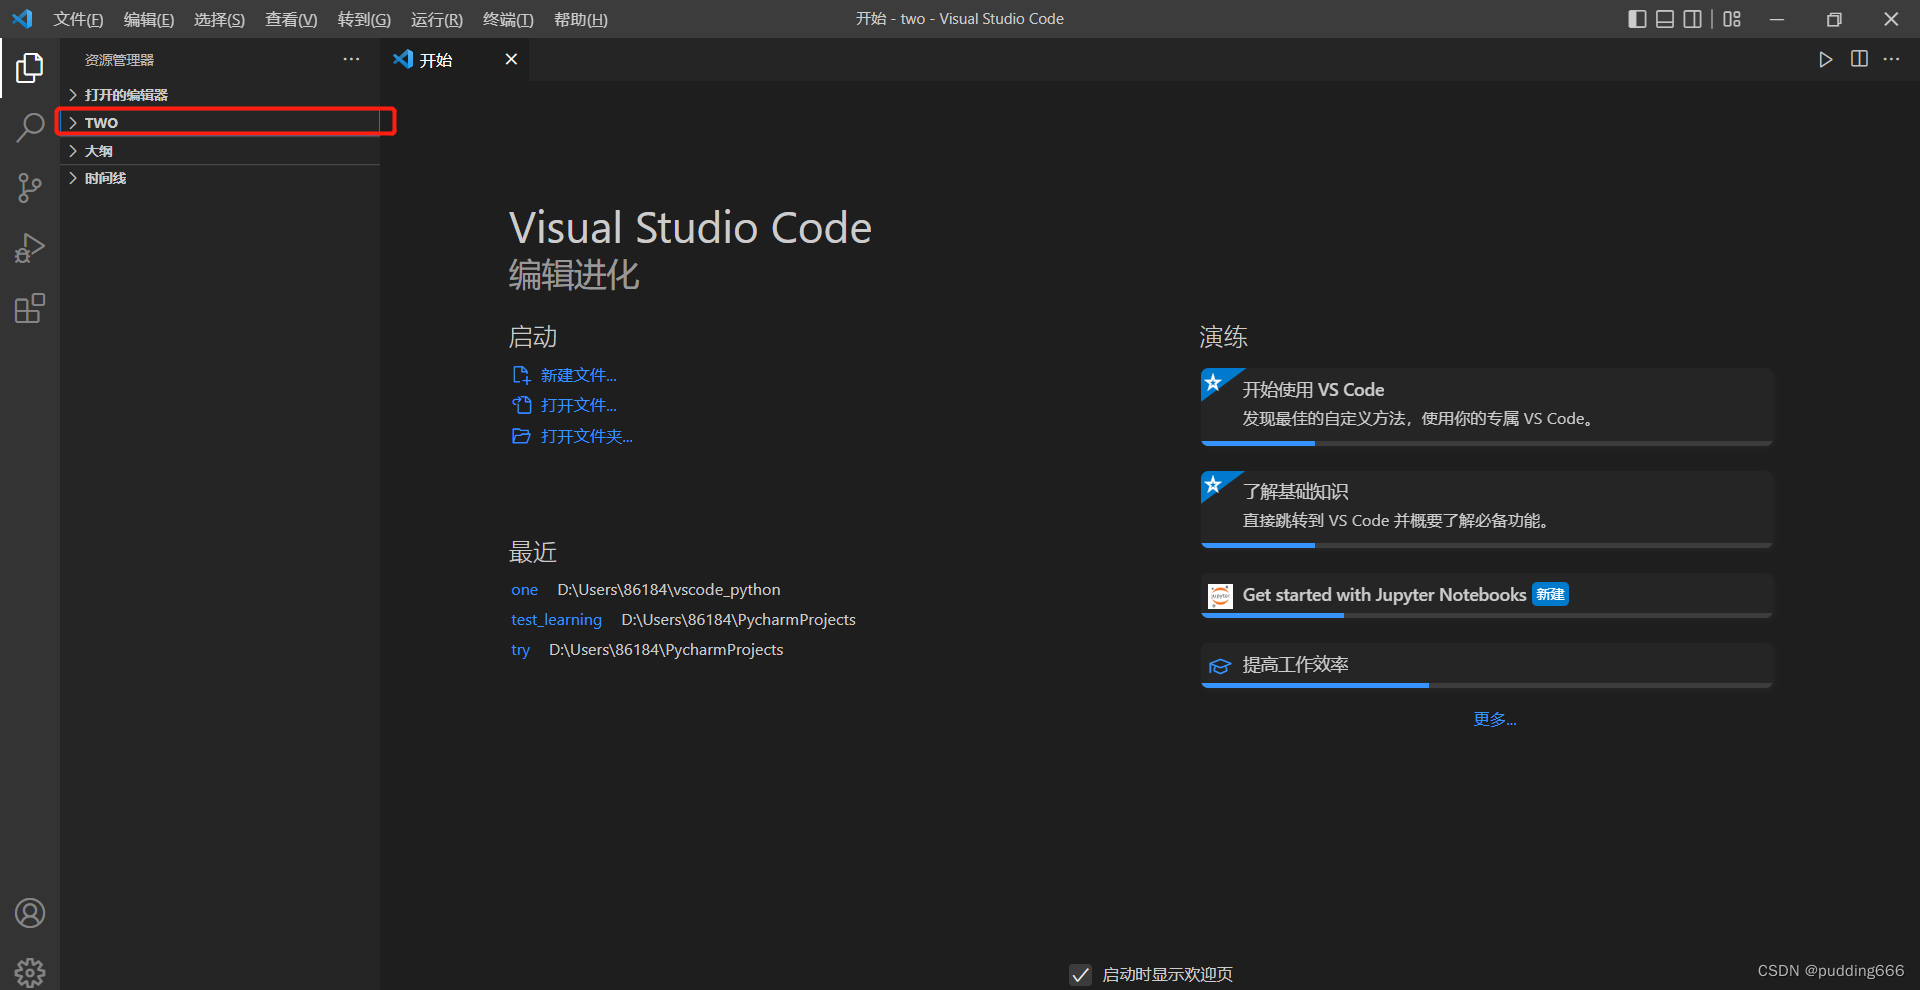
Task: Open the 运行(R) menu
Action: click(437, 20)
